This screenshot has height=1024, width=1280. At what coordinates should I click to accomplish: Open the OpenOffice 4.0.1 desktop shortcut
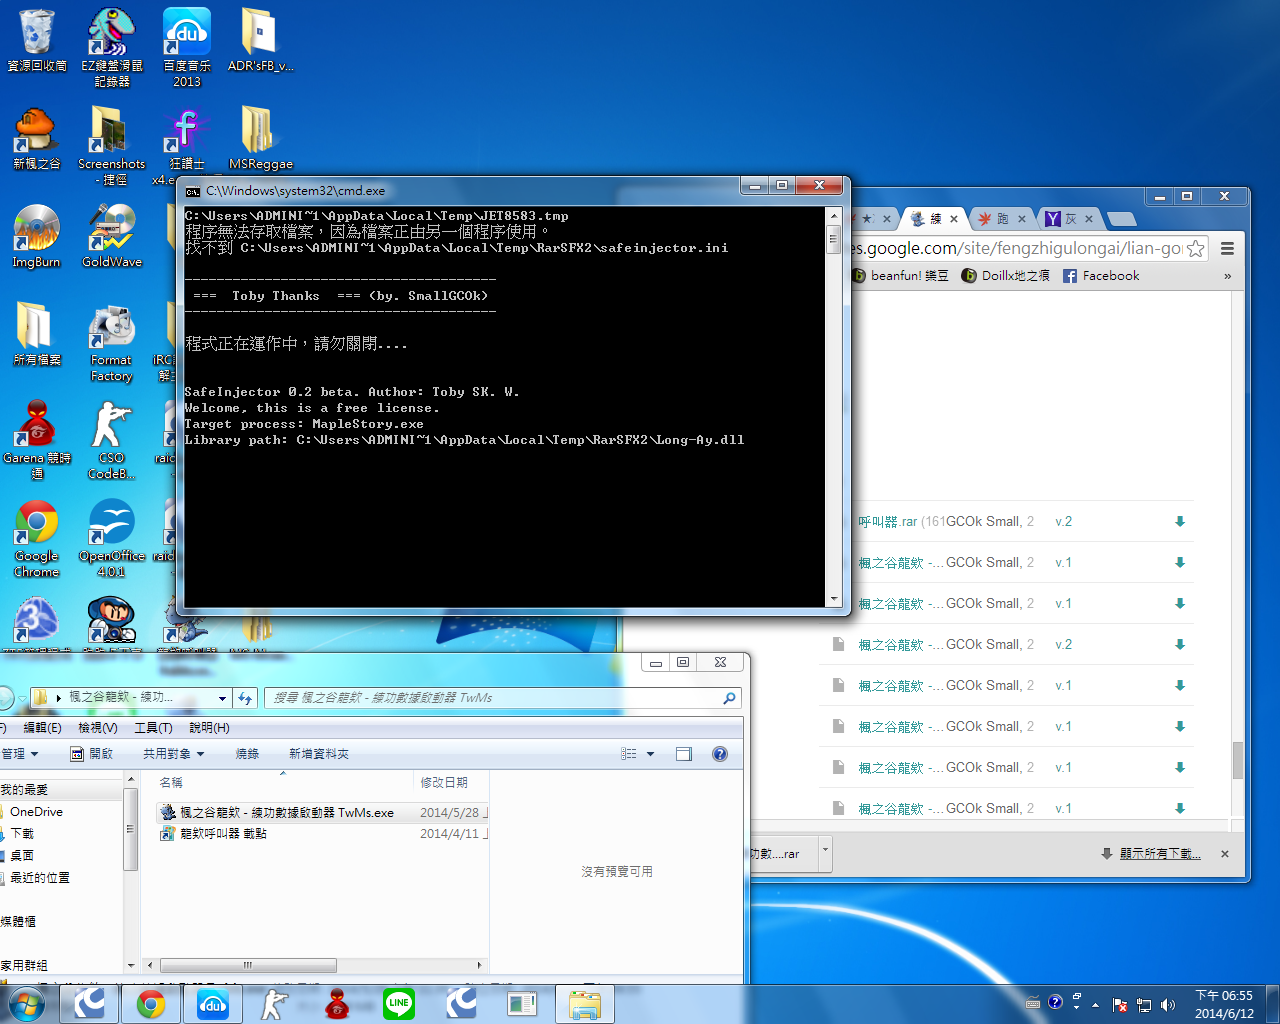(x=111, y=538)
